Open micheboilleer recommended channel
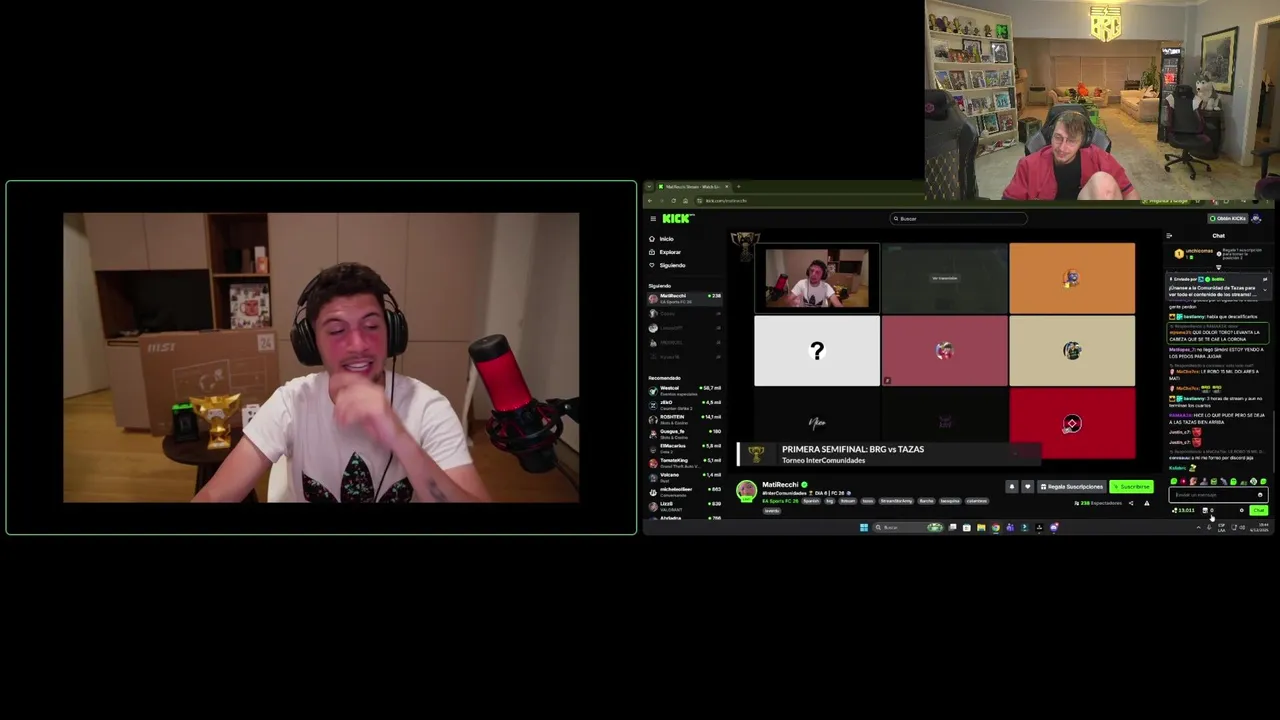 point(685,491)
